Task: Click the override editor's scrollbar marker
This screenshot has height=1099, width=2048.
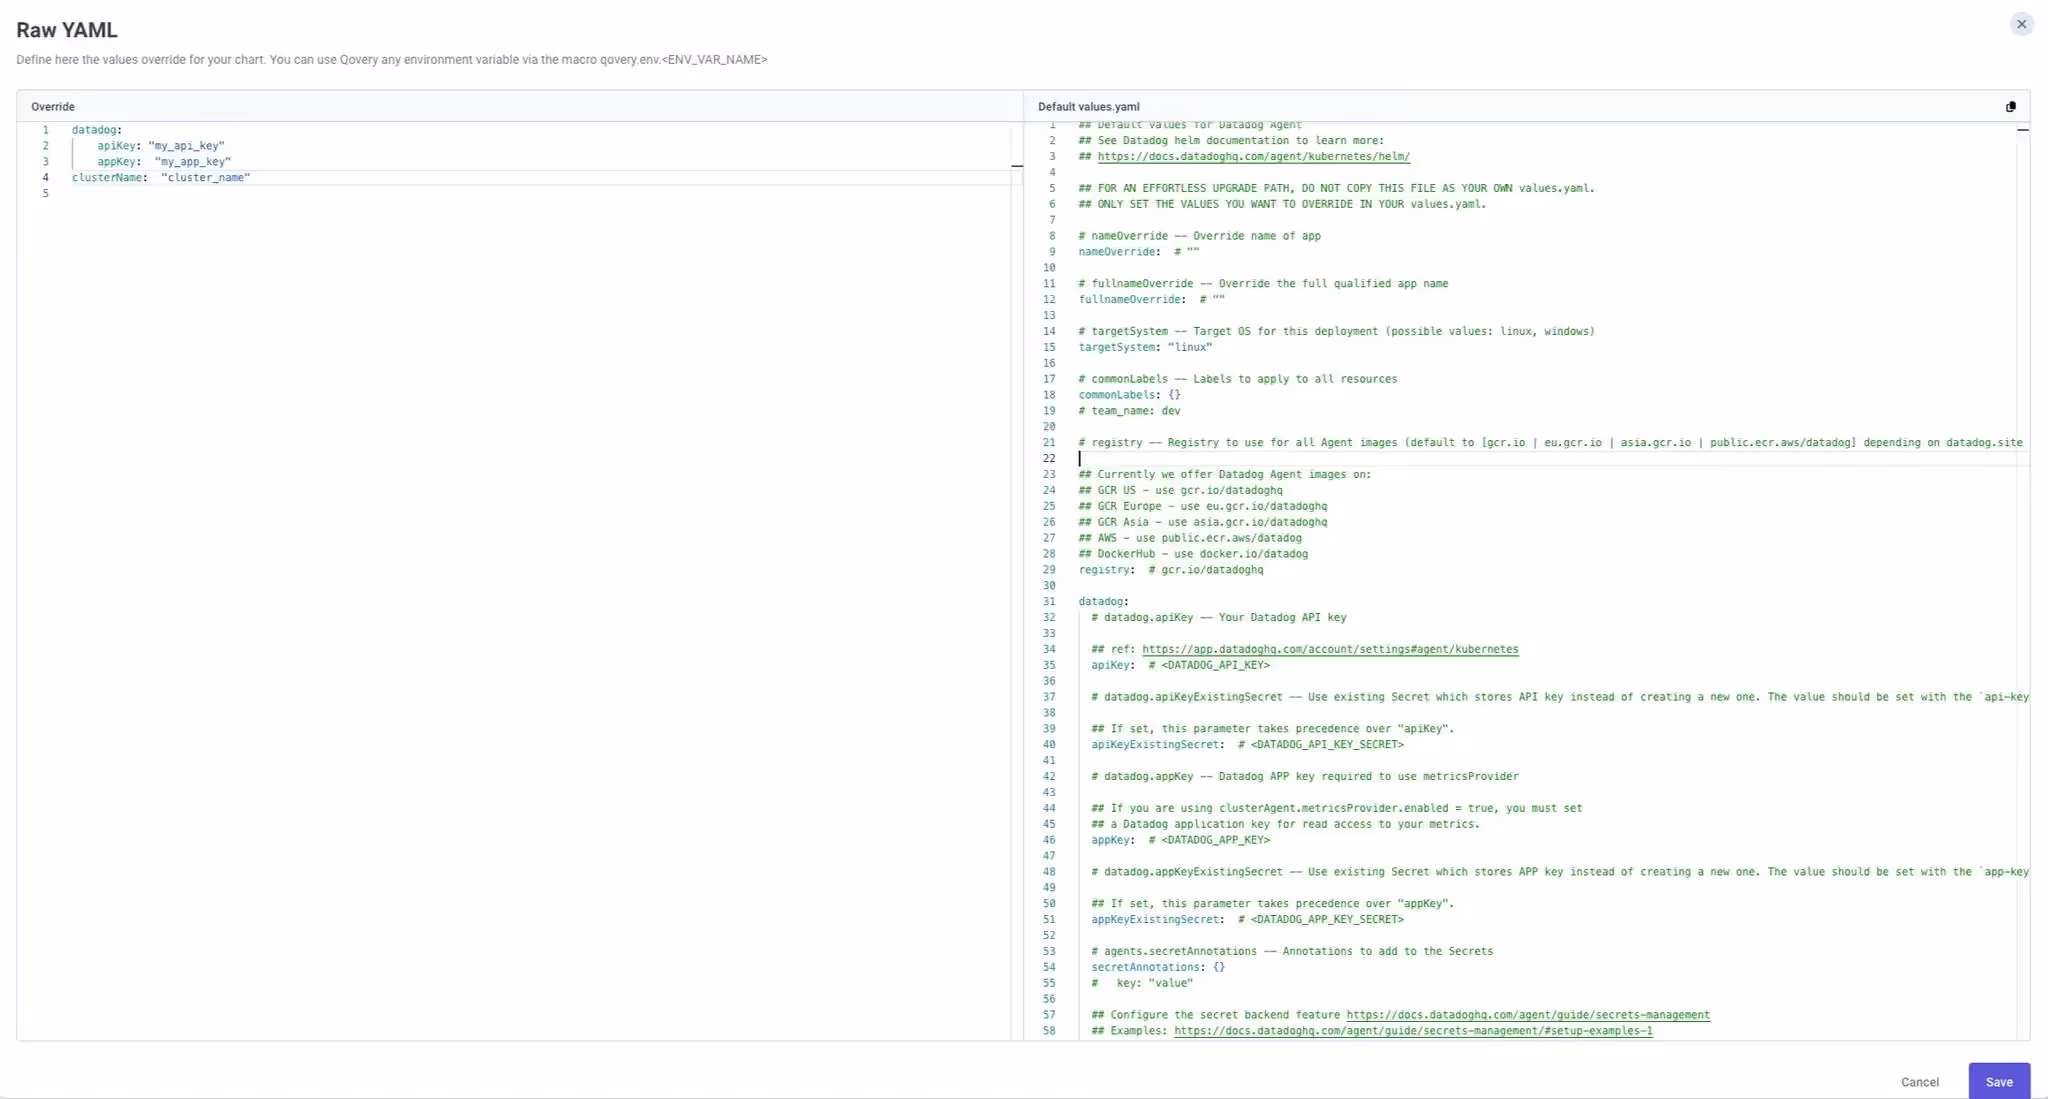Action: 1016,166
